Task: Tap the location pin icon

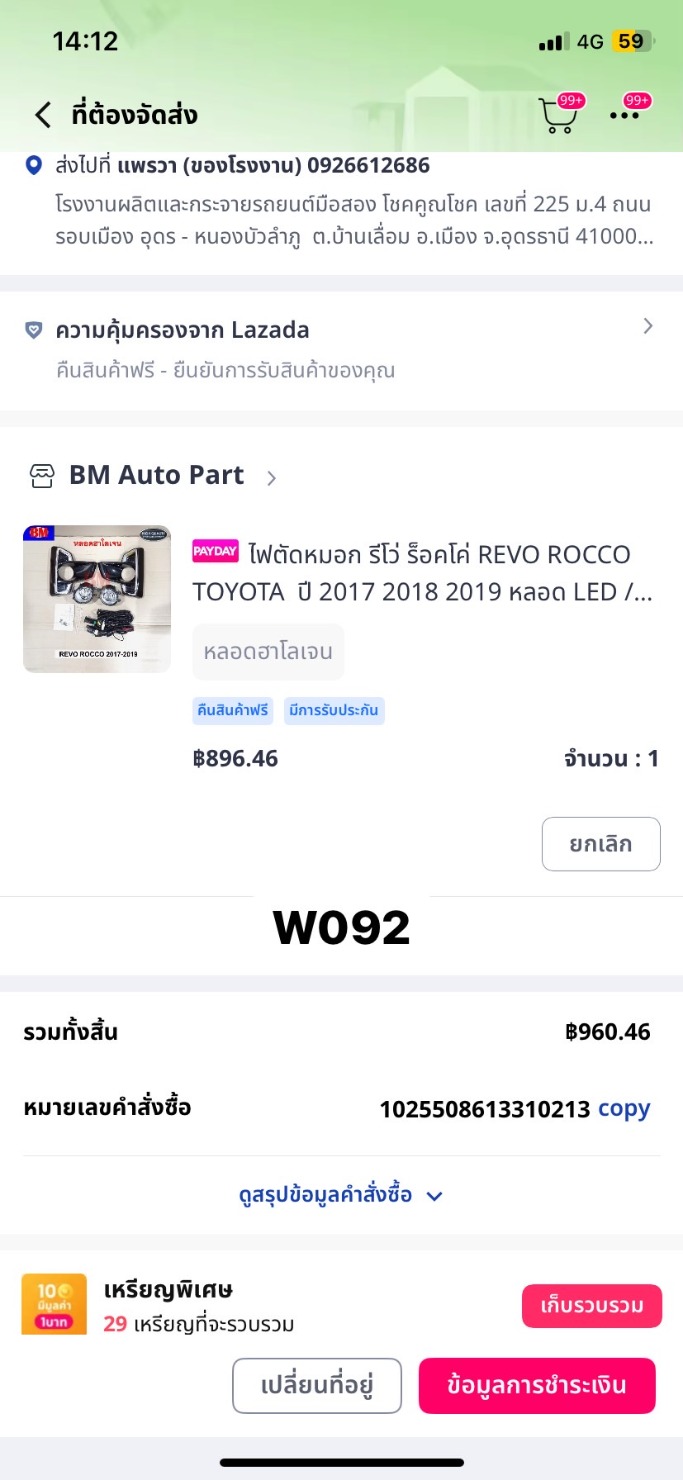Action: pyautogui.click(x=34, y=165)
